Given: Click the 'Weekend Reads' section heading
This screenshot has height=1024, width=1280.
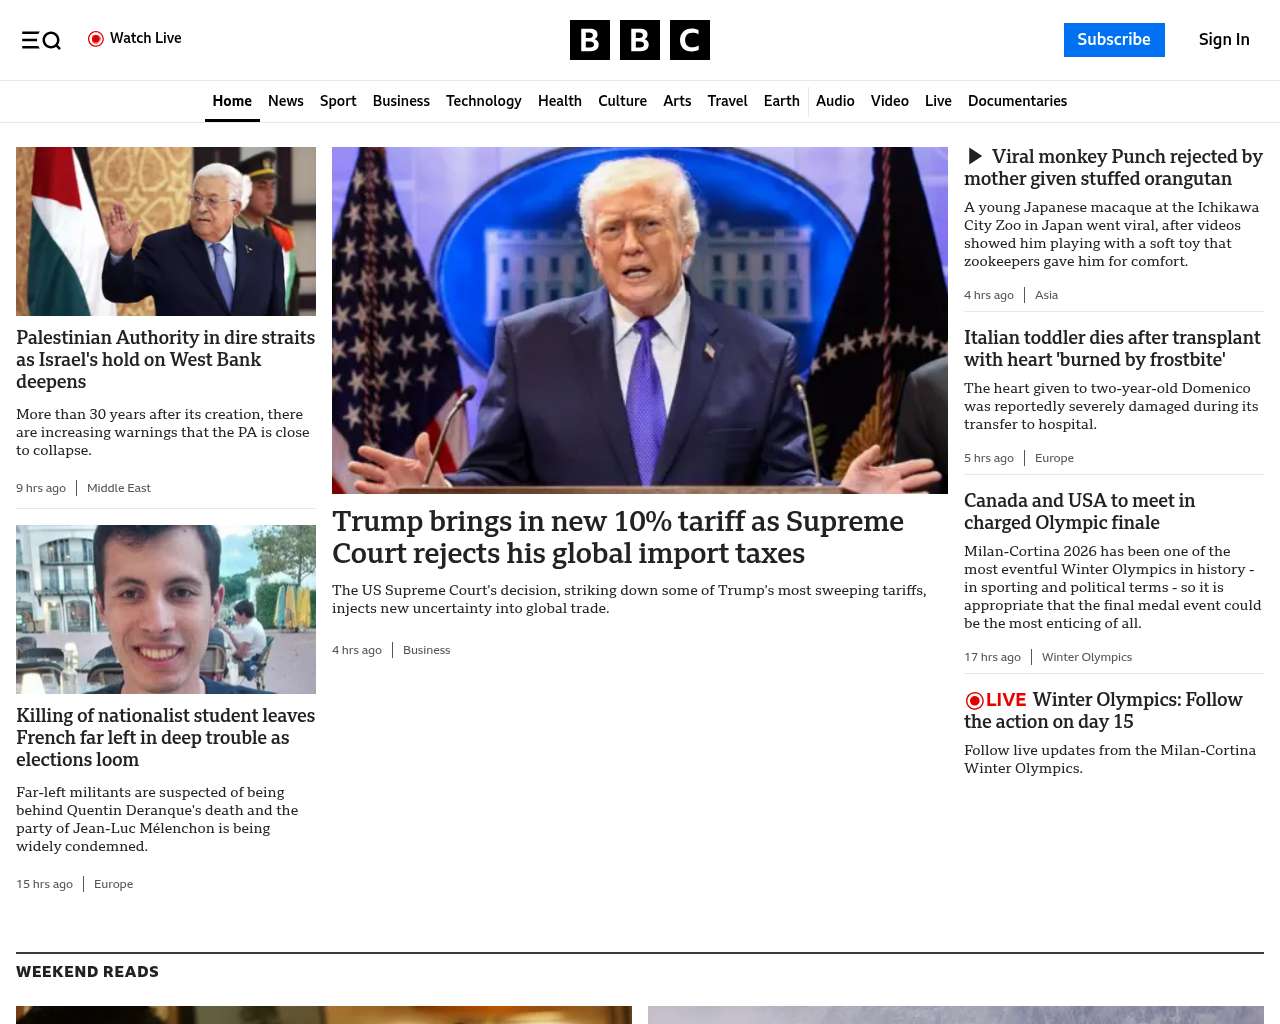Looking at the screenshot, I should point(88,972).
